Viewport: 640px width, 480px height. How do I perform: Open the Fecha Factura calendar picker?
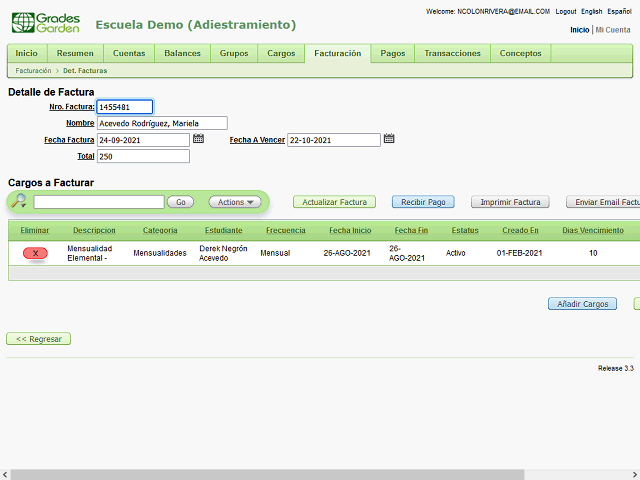coord(198,139)
